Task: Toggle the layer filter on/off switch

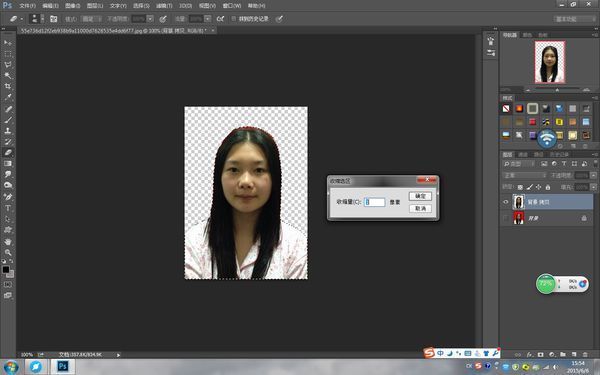Action: point(595,164)
